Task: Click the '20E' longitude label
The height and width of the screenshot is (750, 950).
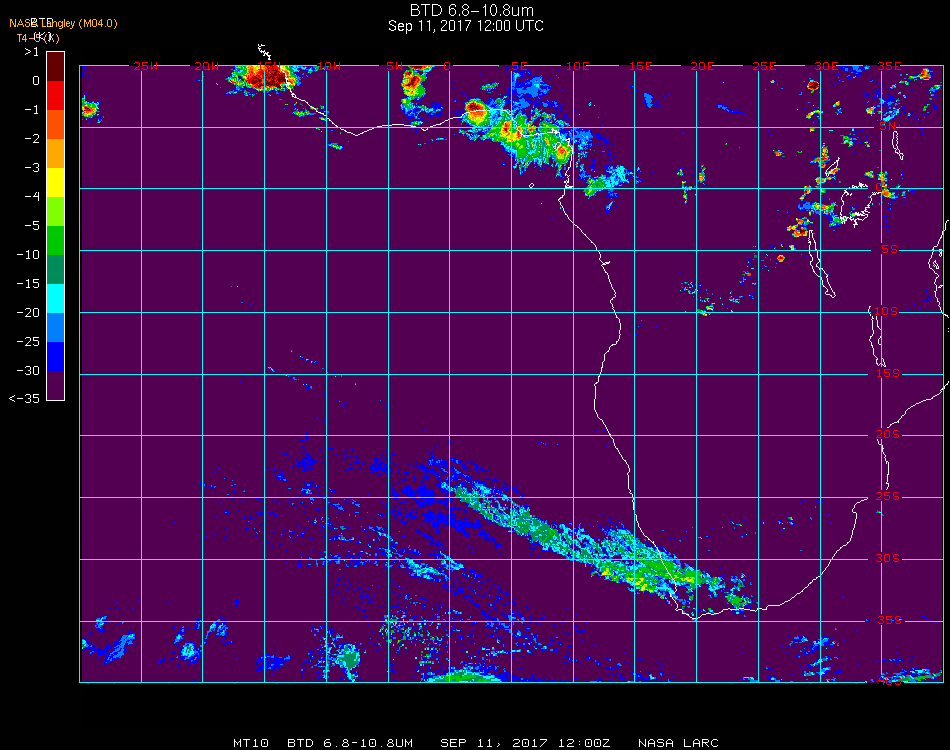Action: (x=702, y=66)
